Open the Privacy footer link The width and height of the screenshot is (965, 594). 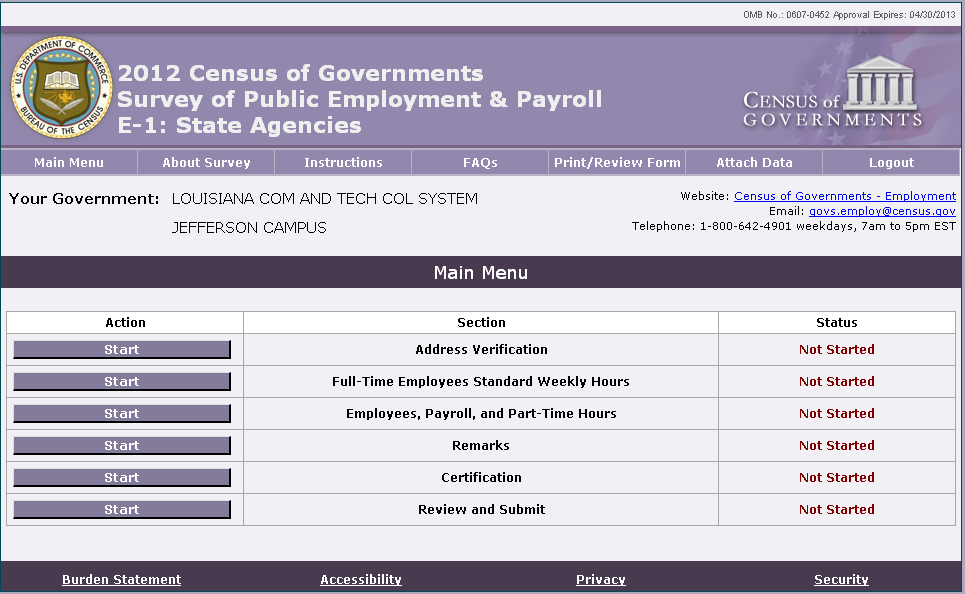click(601, 579)
